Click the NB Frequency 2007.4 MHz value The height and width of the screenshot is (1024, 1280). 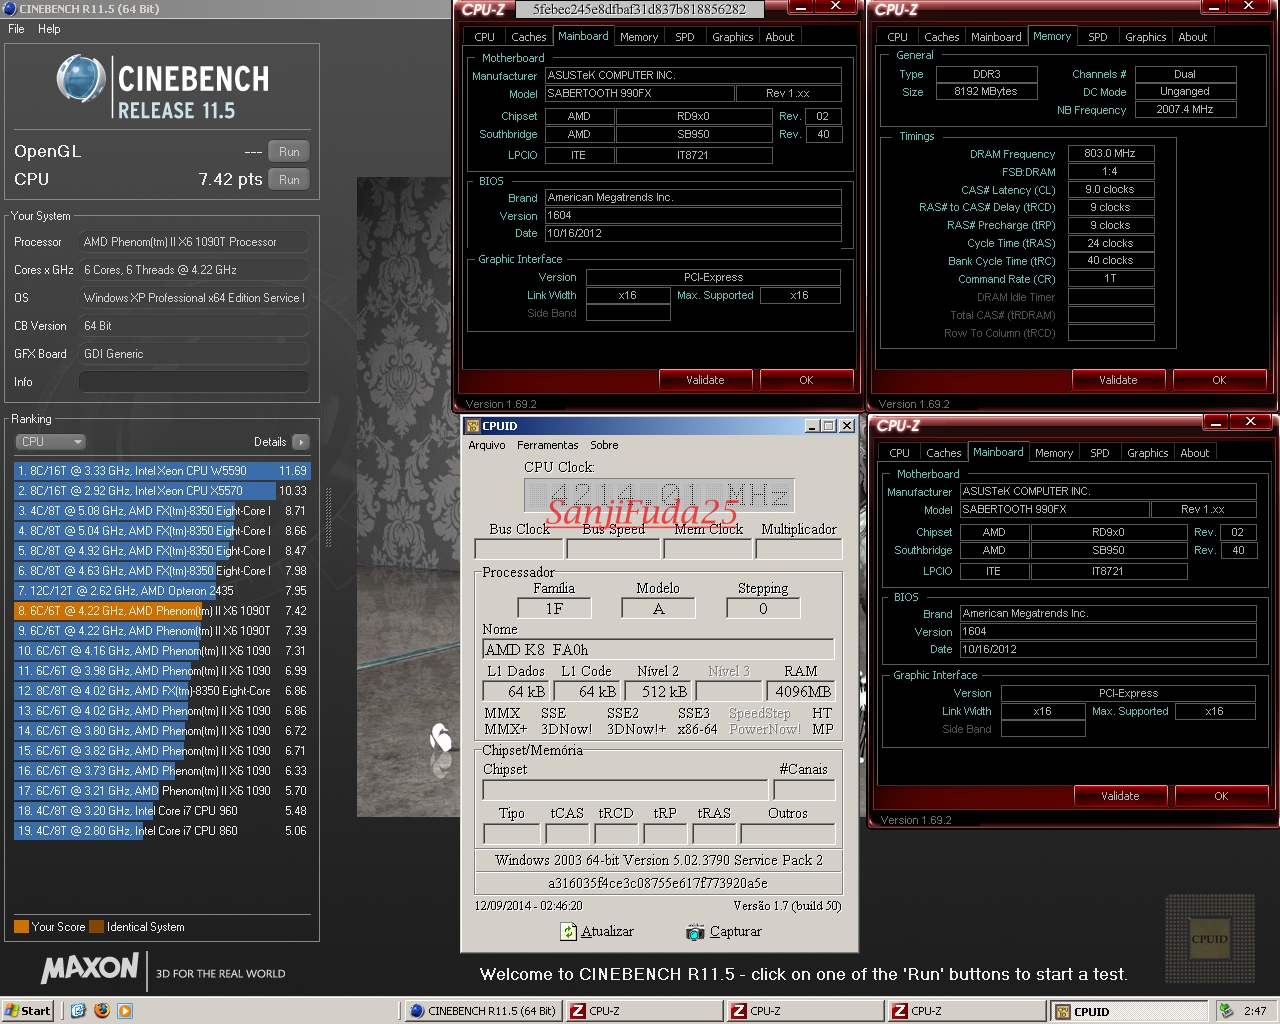click(x=1185, y=110)
